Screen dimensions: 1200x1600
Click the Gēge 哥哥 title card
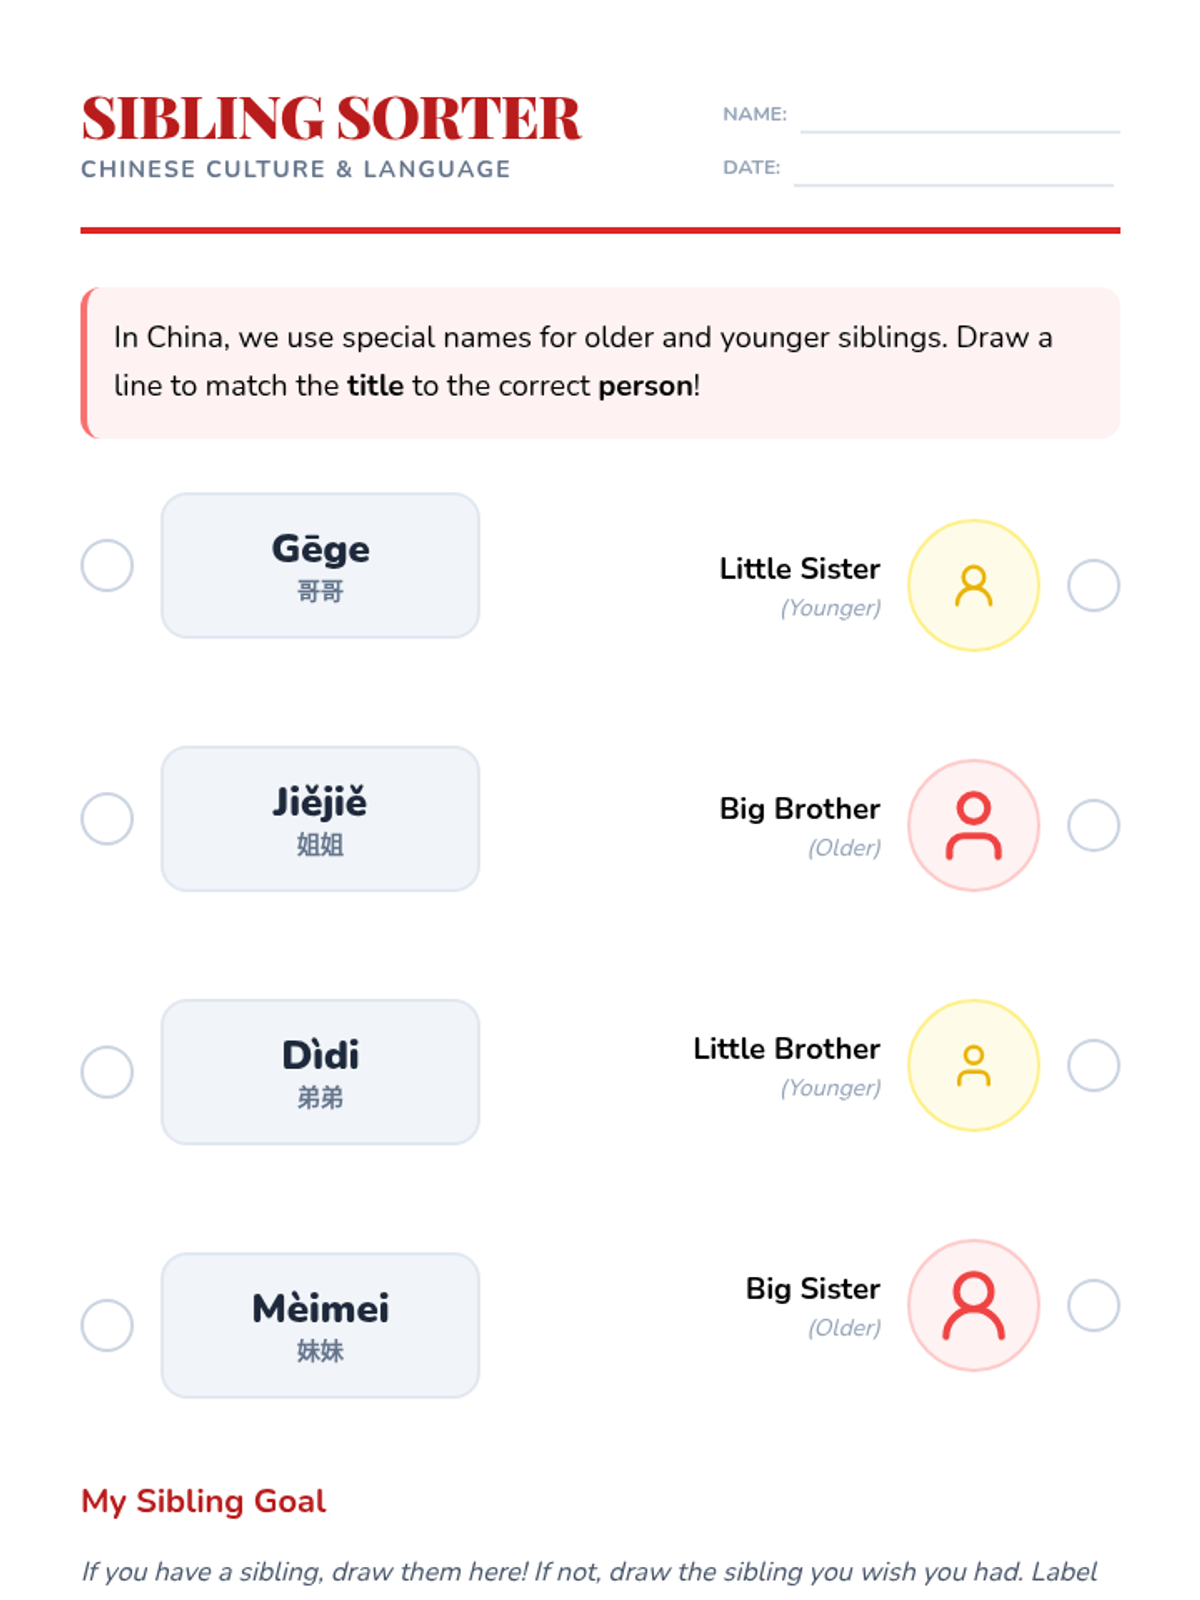[320, 566]
